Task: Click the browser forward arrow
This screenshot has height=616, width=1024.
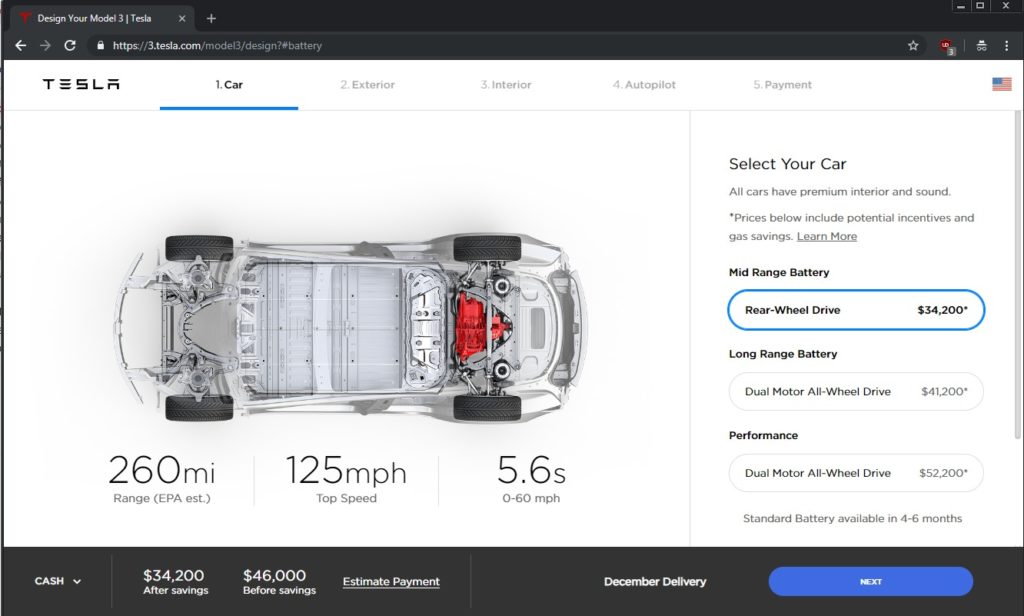Action: [45, 46]
